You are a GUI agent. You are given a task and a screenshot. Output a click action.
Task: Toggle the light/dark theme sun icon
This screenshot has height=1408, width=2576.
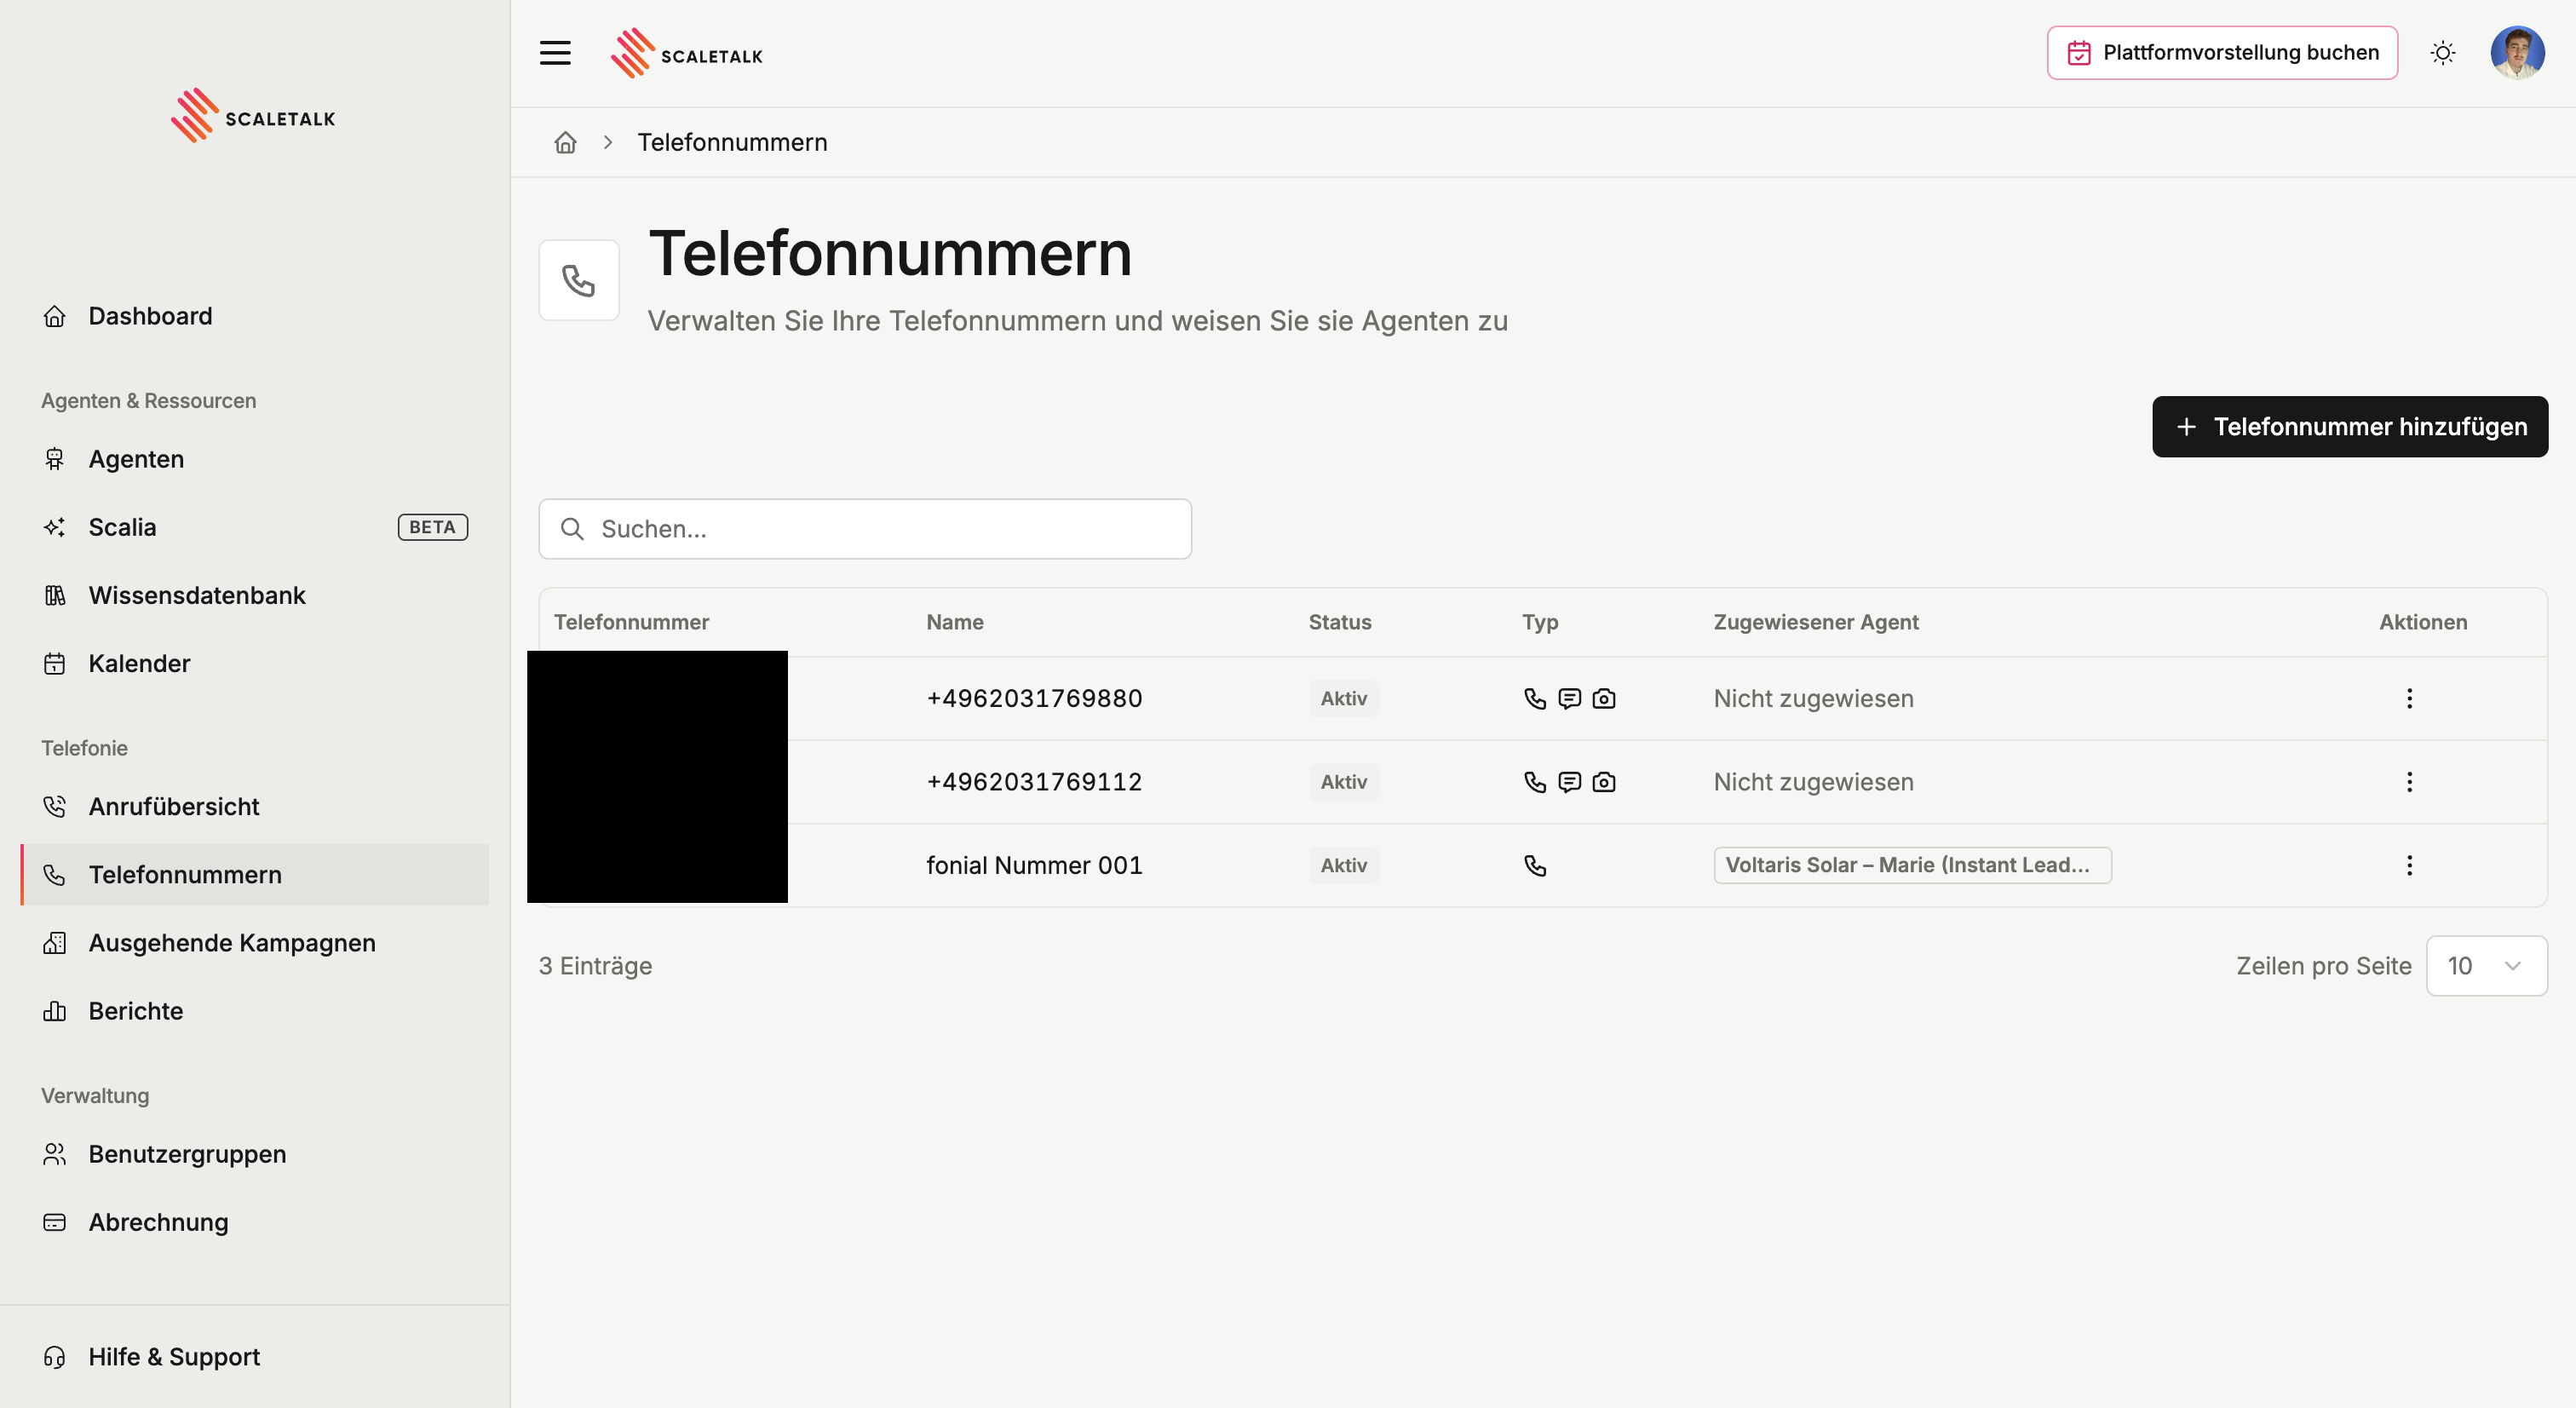(x=2443, y=53)
